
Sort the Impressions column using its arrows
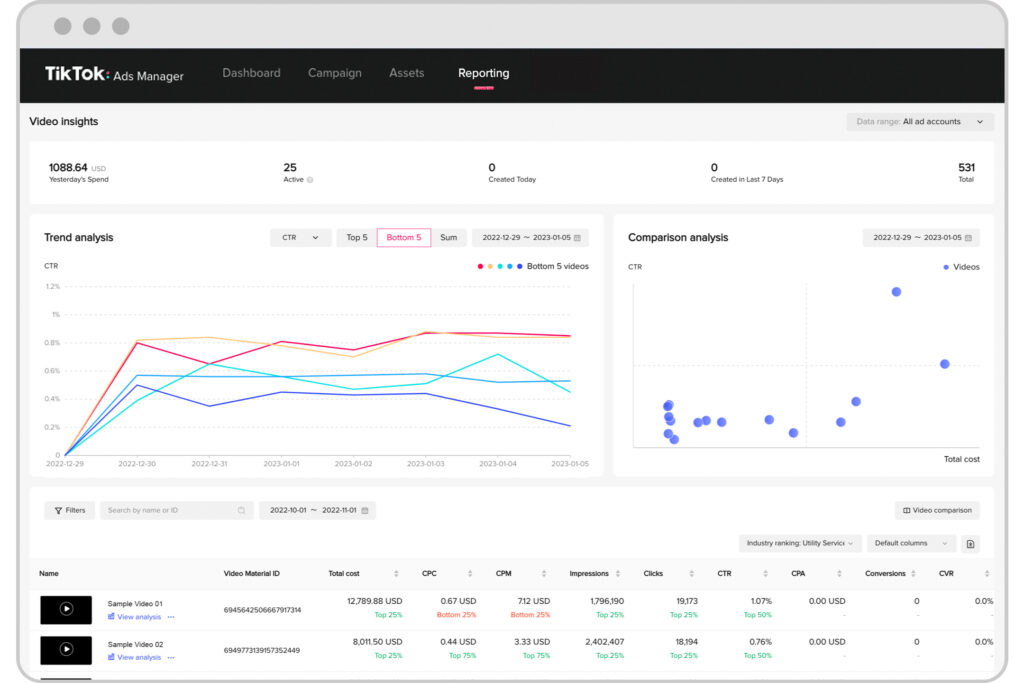coord(617,574)
